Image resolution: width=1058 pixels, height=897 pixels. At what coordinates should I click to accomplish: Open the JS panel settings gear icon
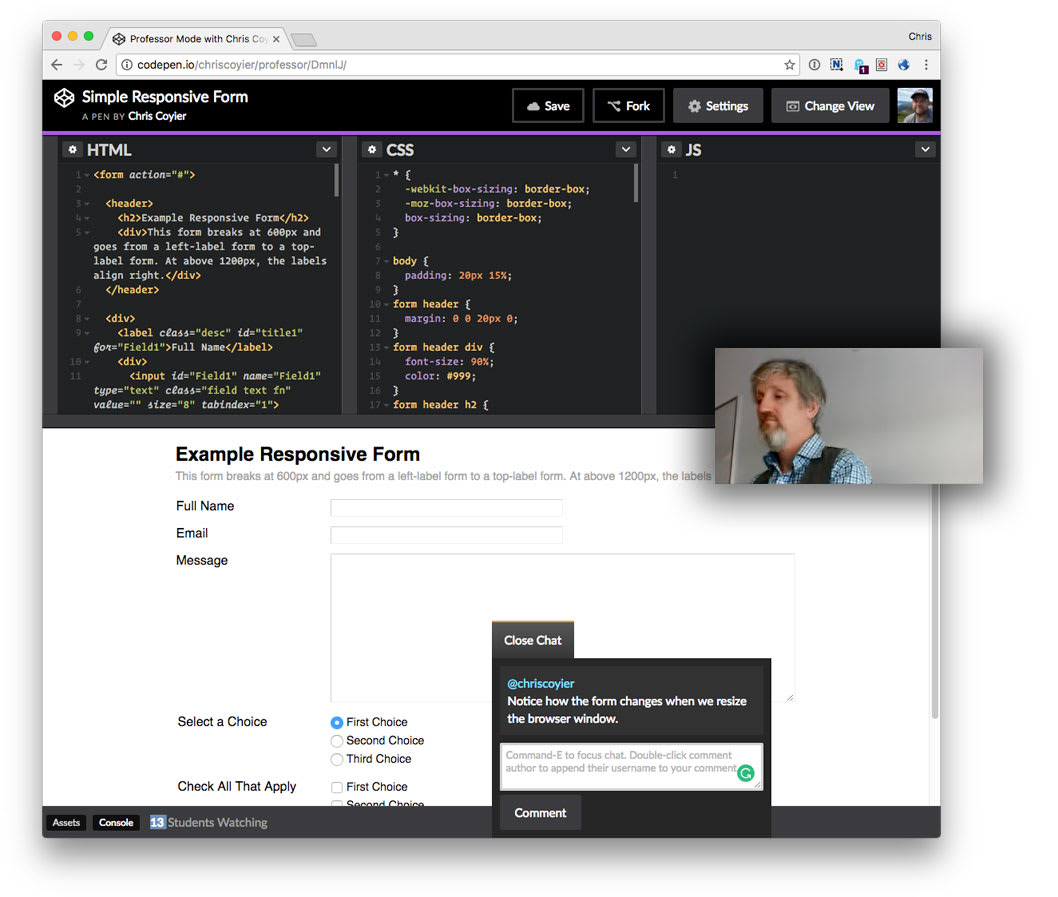coord(671,149)
